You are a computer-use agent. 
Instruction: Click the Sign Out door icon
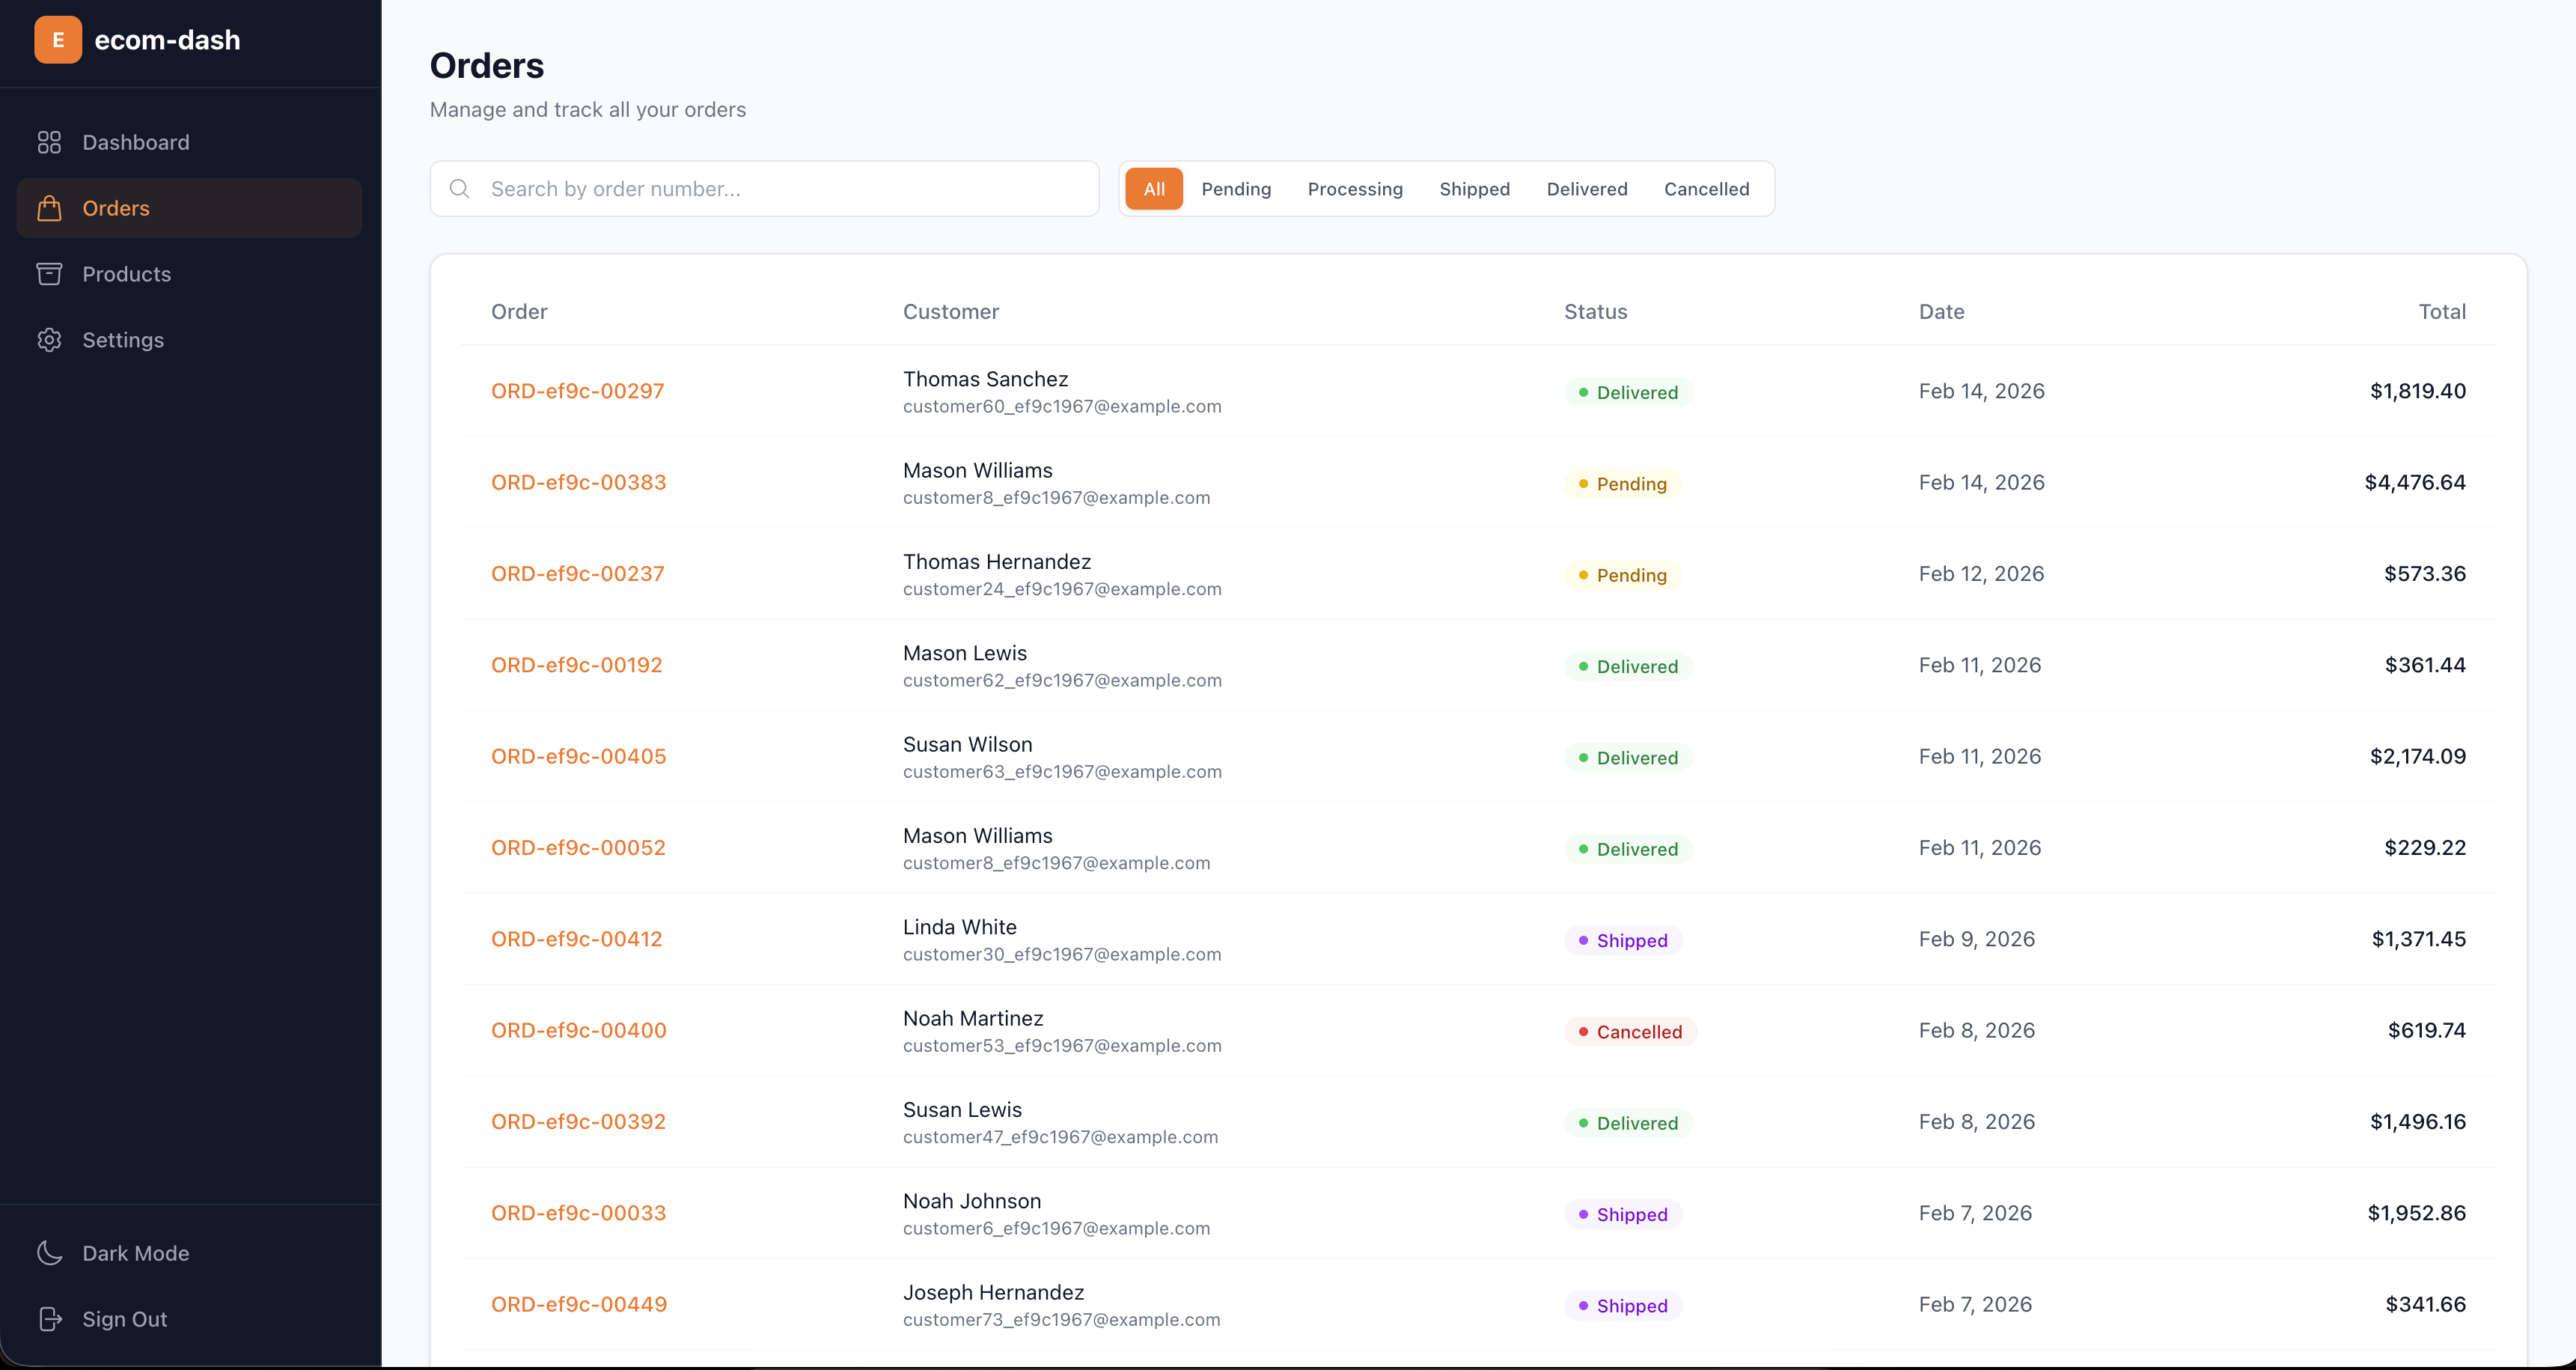point(49,1319)
